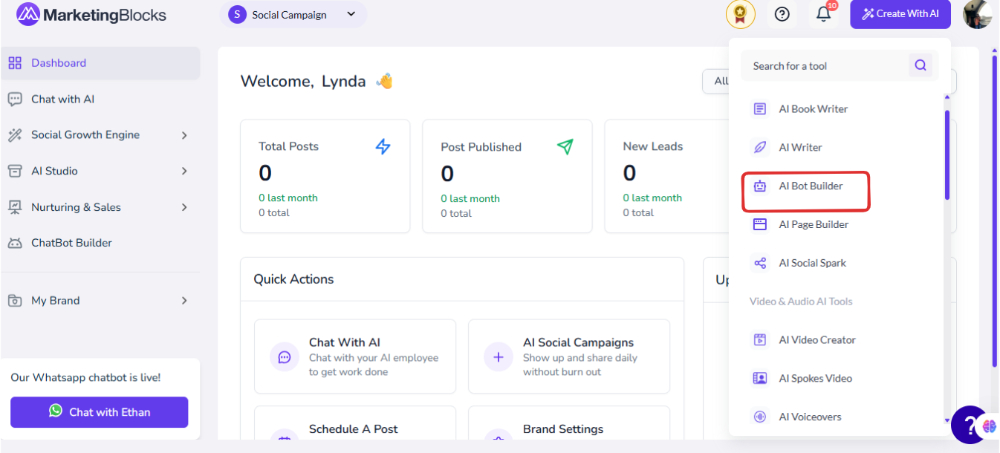Viewport: 1000px width, 453px height.
Task: Open the help question mark icon
Action: pos(782,14)
